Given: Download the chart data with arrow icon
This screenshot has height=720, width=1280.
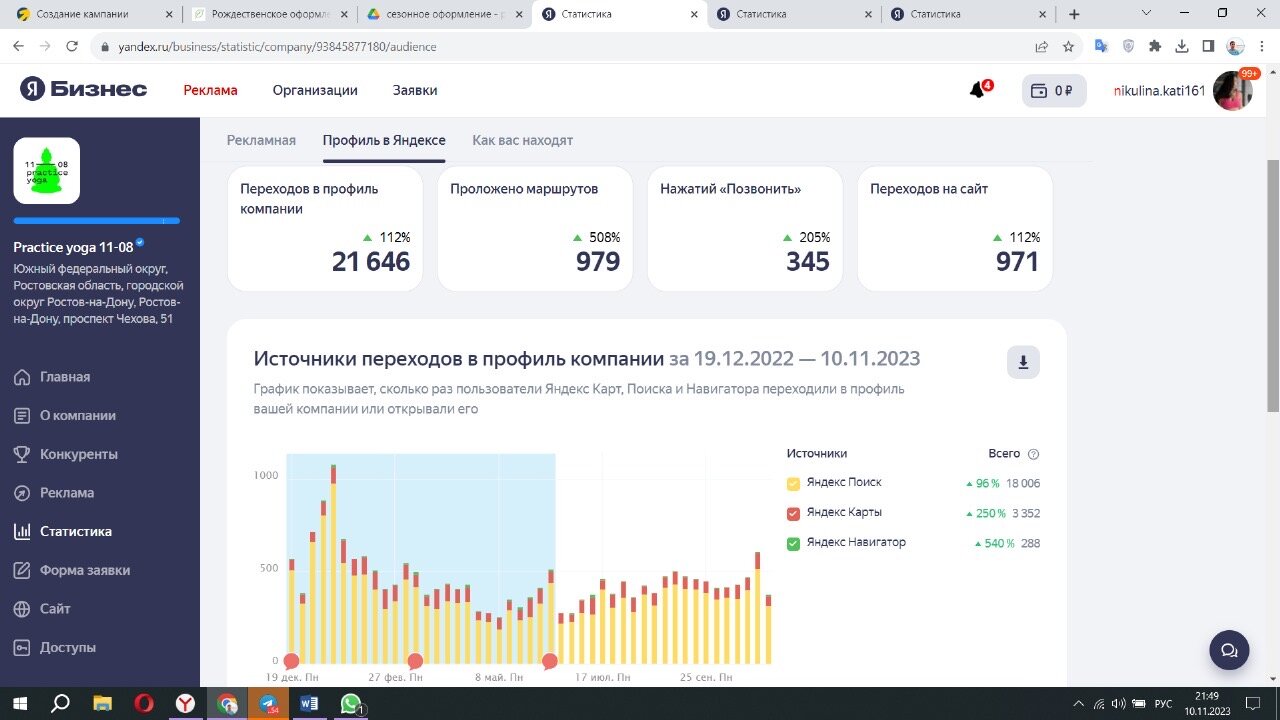Looking at the screenshot, I should 1023,362.
